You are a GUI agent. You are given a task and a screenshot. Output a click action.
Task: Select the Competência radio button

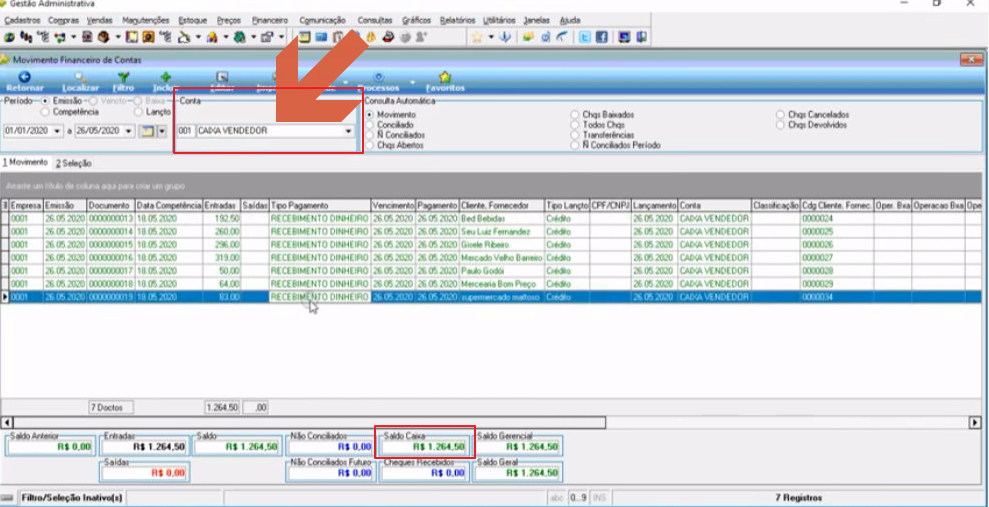click(45, 112)
